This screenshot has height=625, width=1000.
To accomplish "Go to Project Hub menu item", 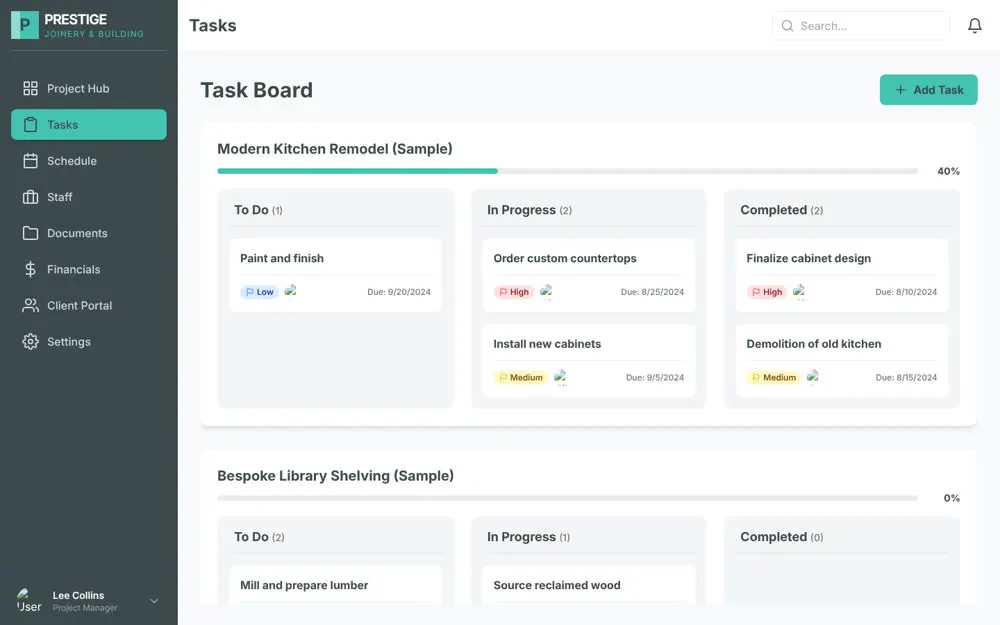I will (89, 89).
